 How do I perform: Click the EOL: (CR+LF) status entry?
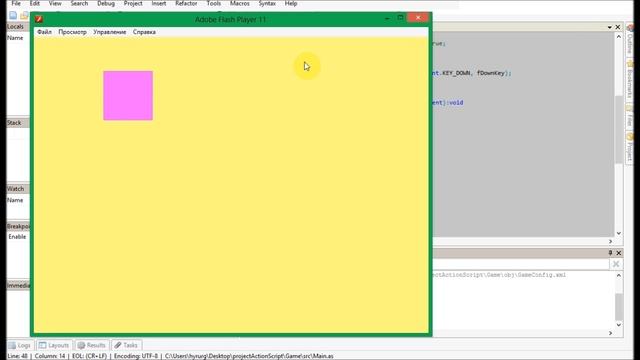coord(89,356)
